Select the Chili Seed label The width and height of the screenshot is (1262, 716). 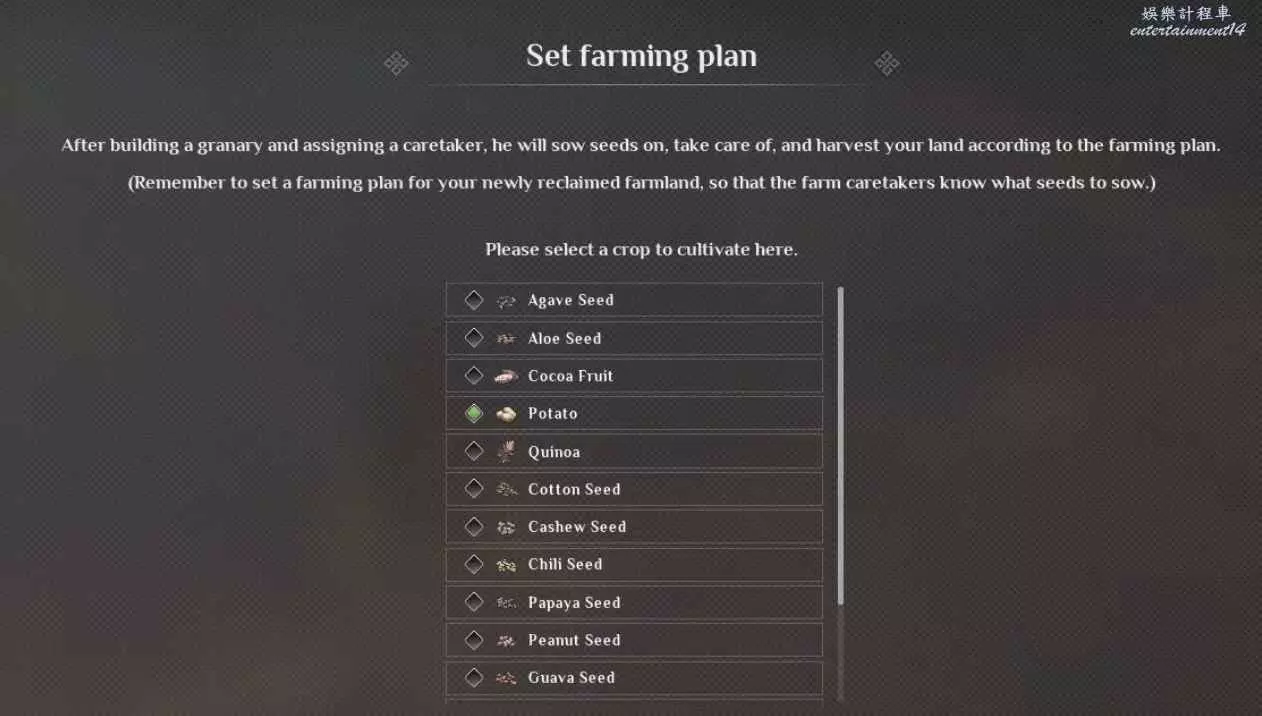(x=565, y=565)
